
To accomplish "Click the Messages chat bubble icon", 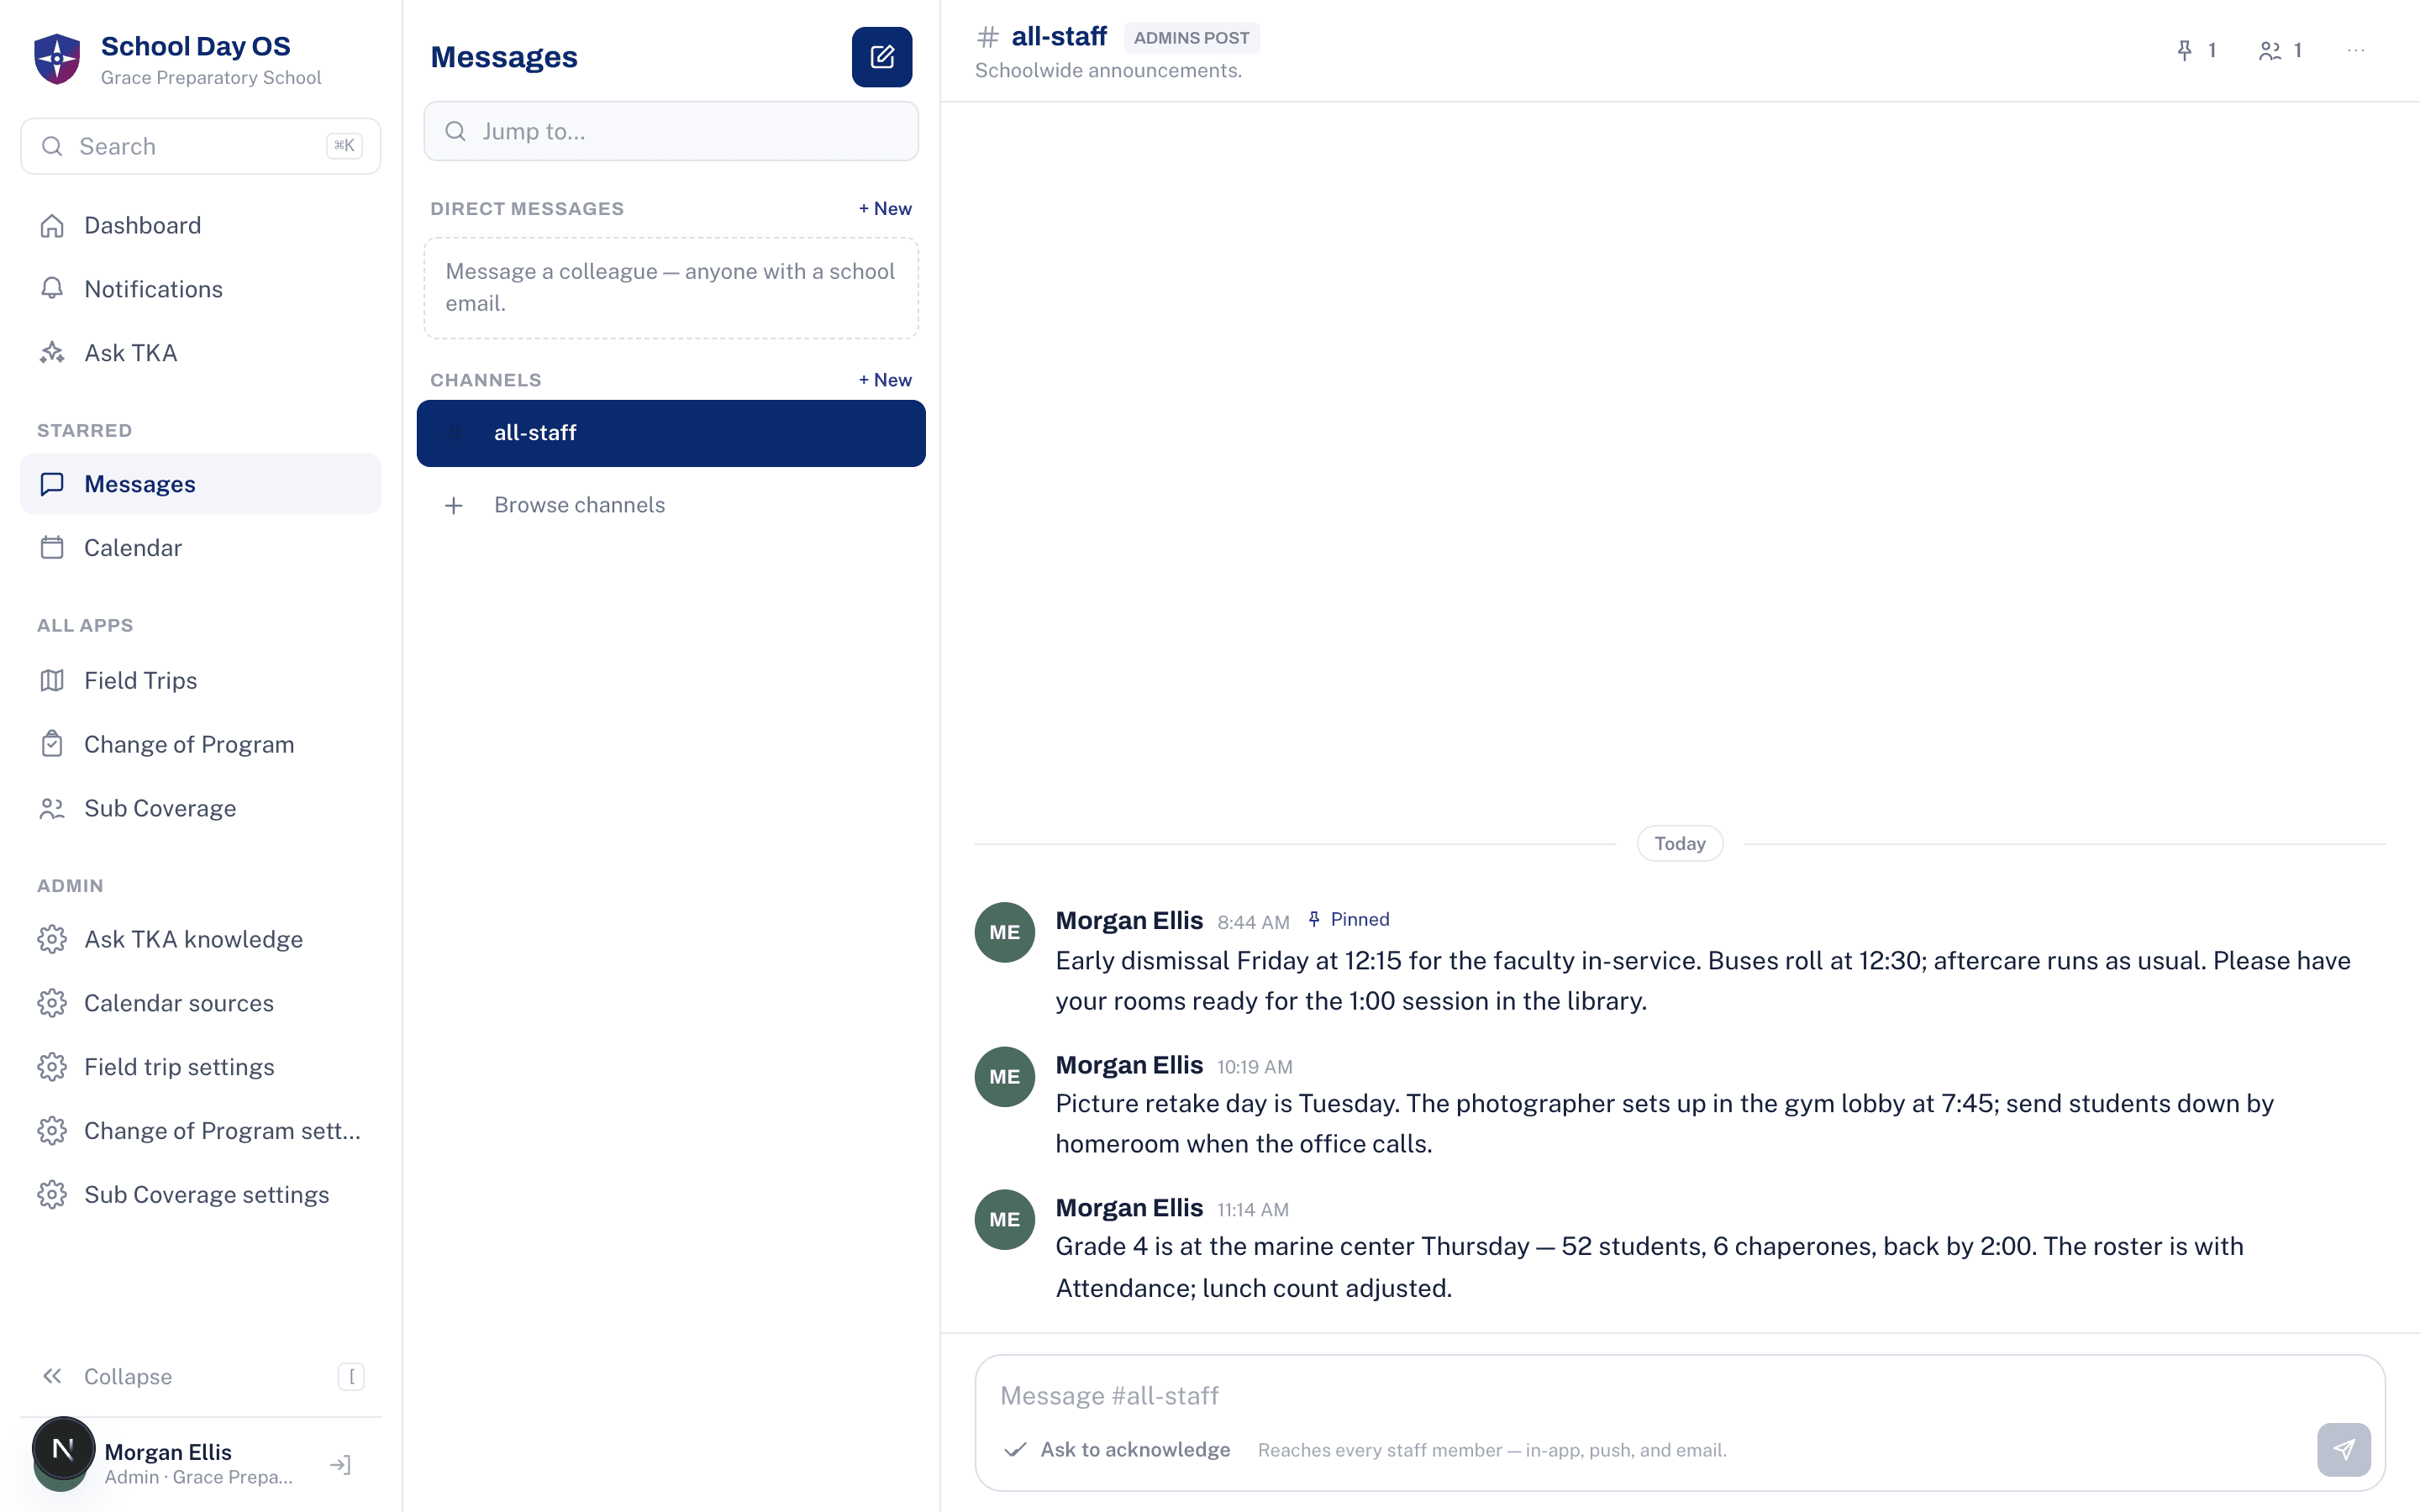I will [52, 484].
